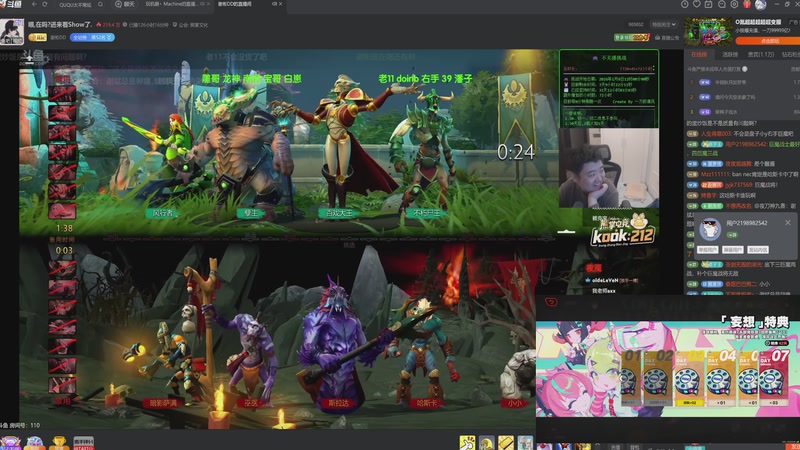
Task: Mute the audio of Machine stream tab
Action: point(202,4)
